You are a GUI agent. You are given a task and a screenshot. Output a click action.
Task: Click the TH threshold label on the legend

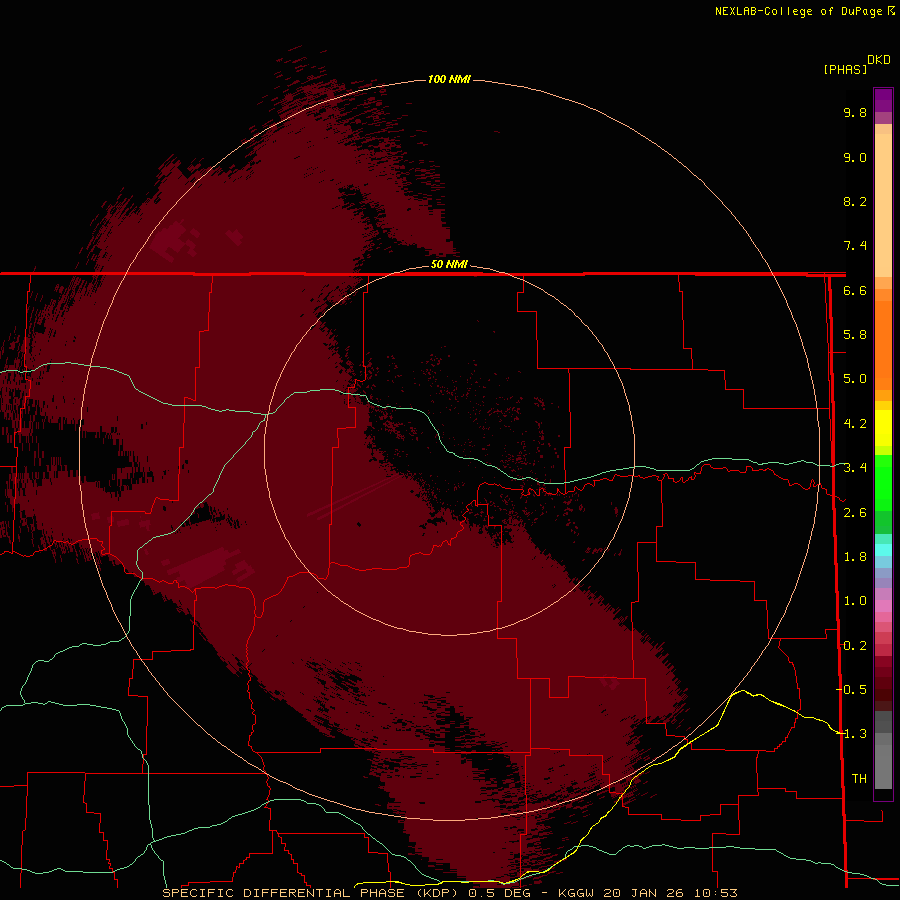pyautogui.click(x=859, y=778)
